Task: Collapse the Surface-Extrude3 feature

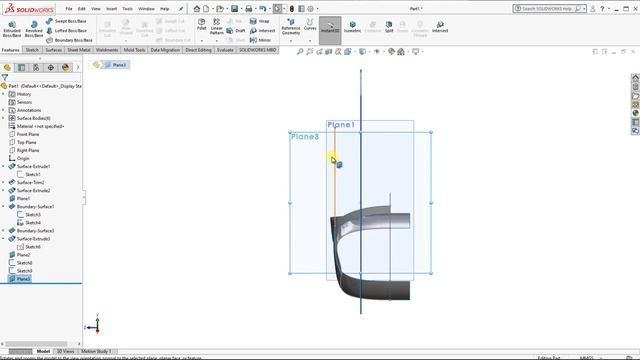Action: [4, 239]
